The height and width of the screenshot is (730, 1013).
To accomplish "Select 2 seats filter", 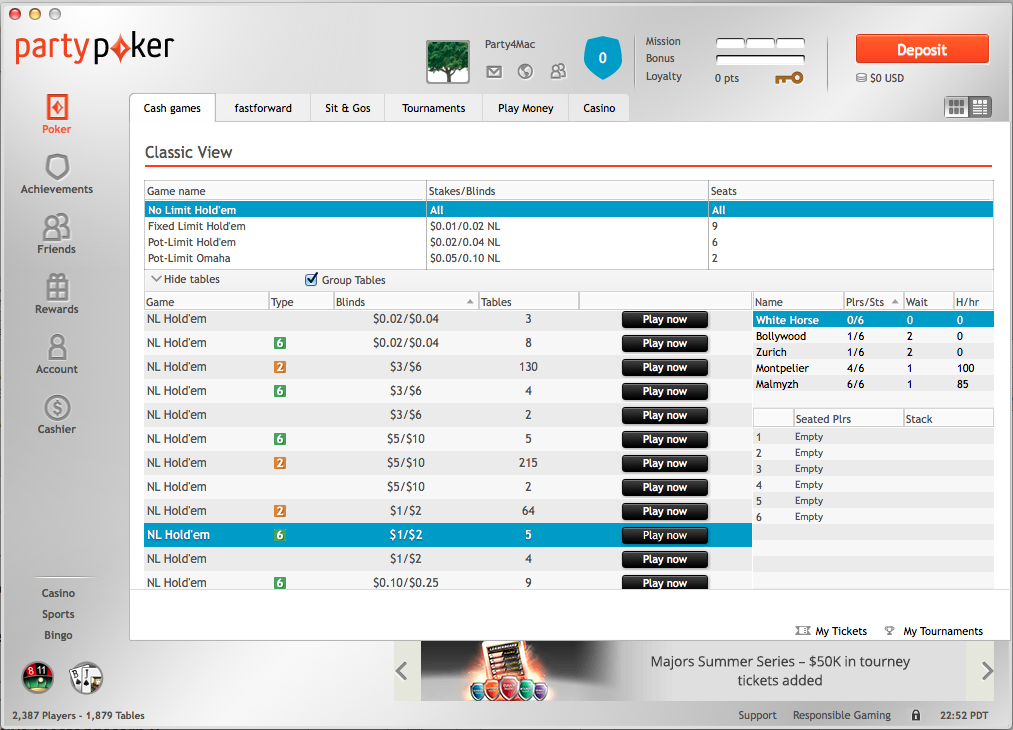I will coord(851,258).
